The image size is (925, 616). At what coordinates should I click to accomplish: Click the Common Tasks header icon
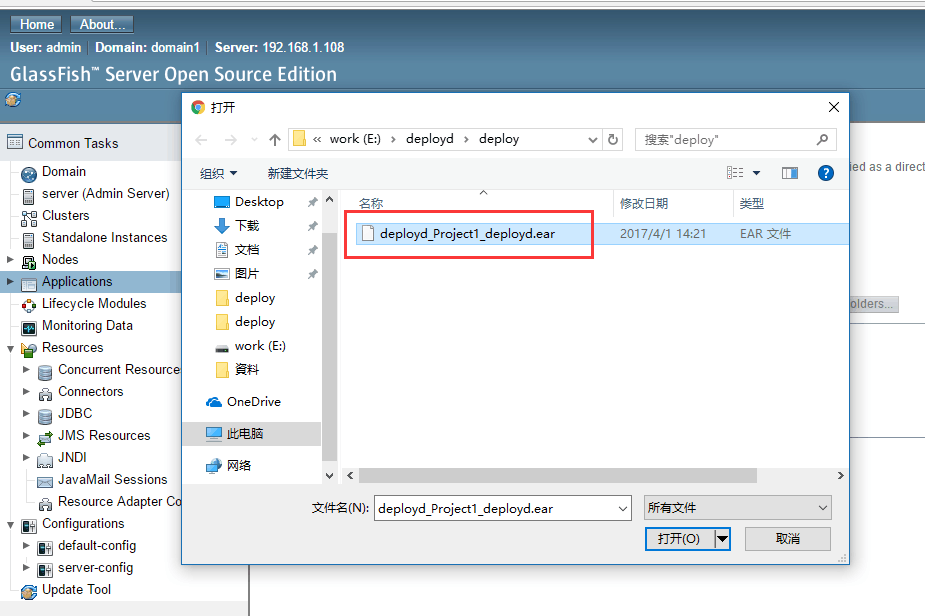click(x=15, y=142)
